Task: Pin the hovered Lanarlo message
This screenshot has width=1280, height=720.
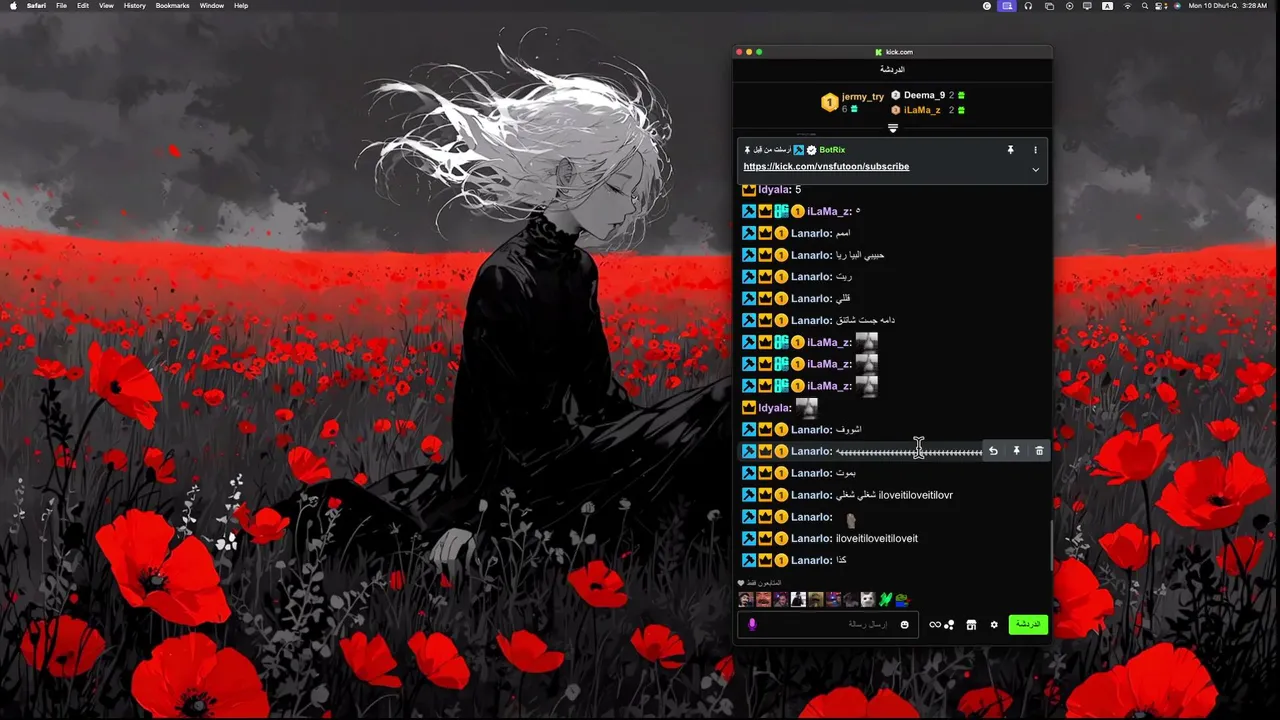Action: (x=1016, y=451)
